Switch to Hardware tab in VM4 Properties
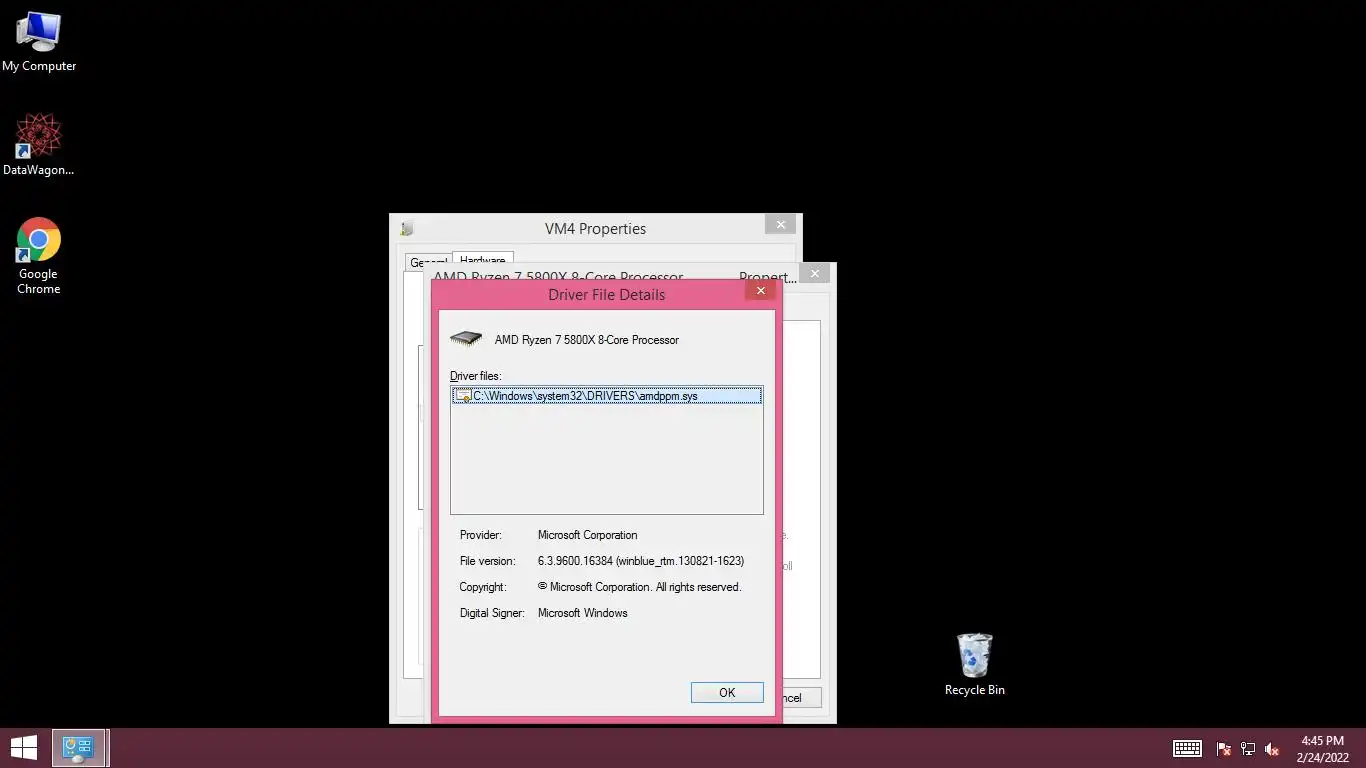 [483, 260]
